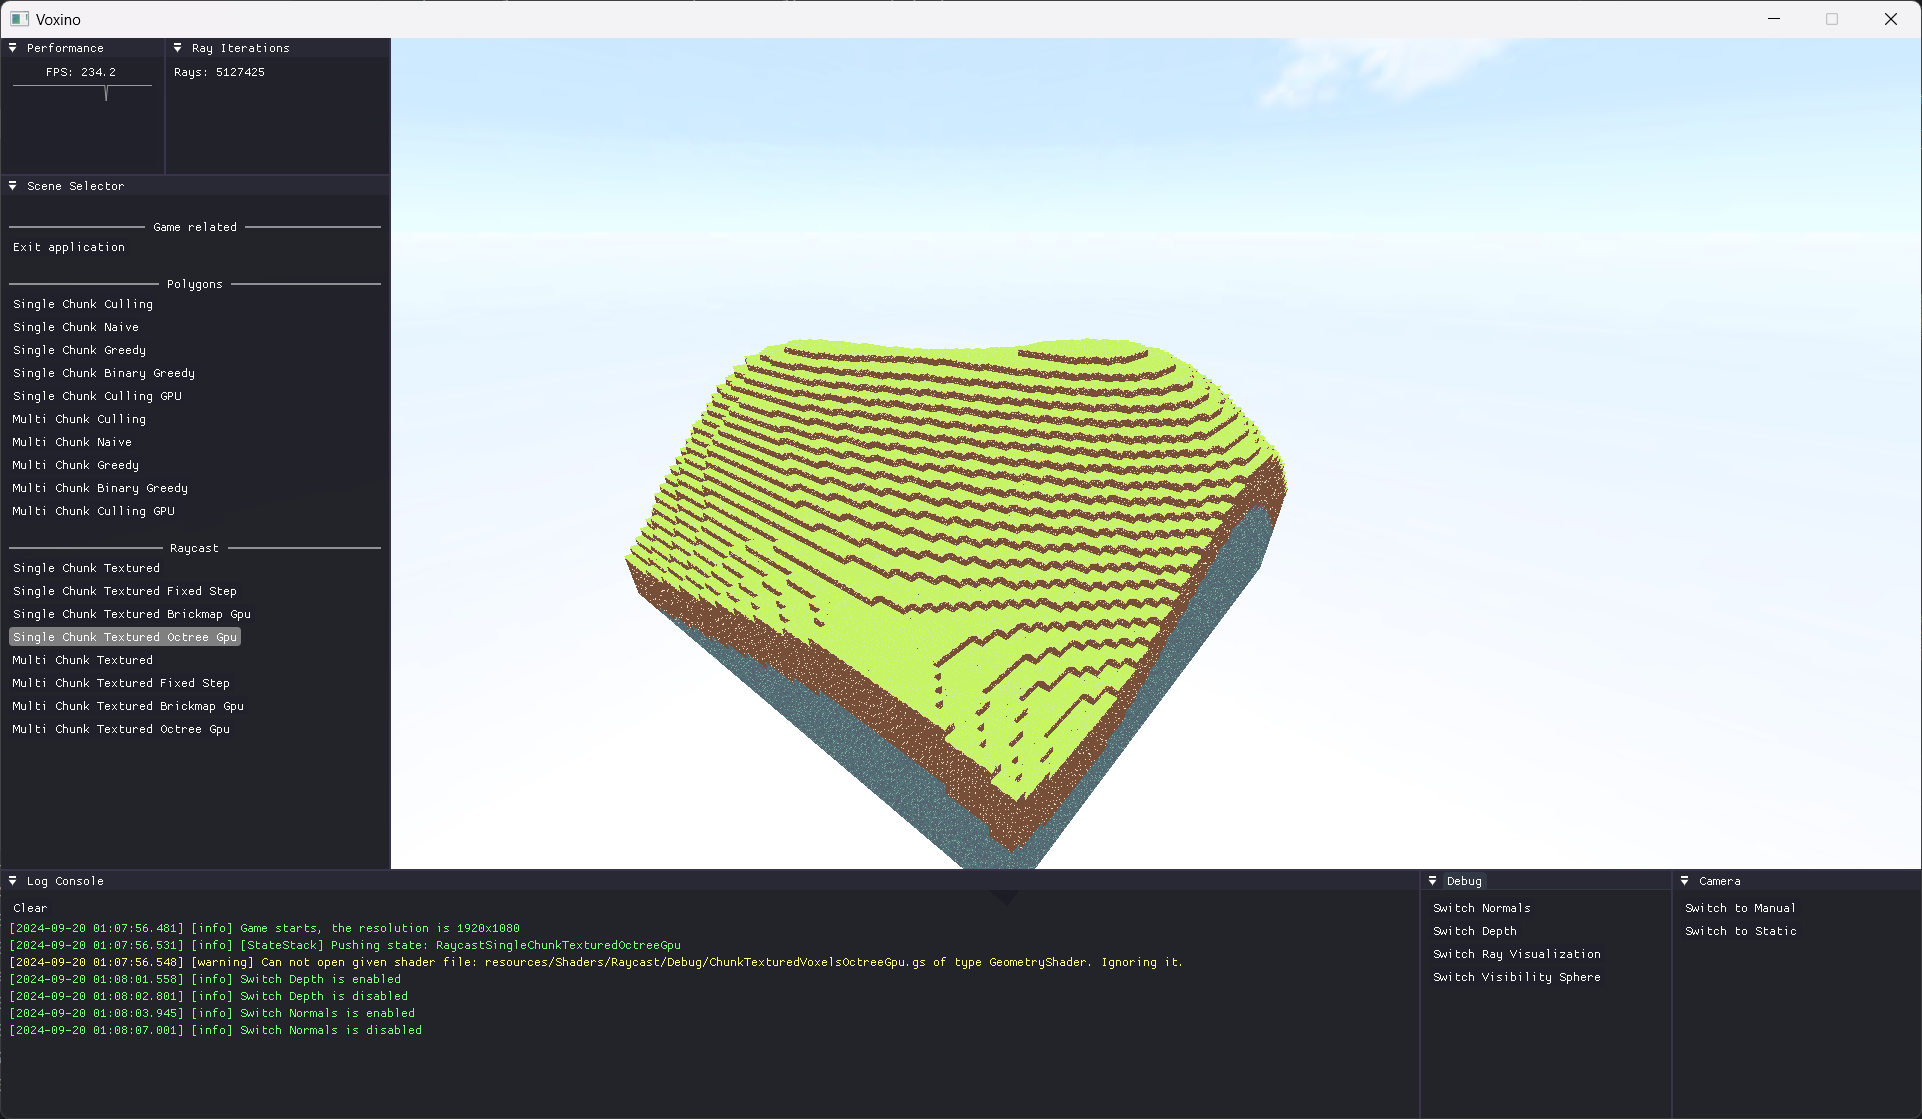Collapse the Performance panel triangle

[x=13, y=48]
